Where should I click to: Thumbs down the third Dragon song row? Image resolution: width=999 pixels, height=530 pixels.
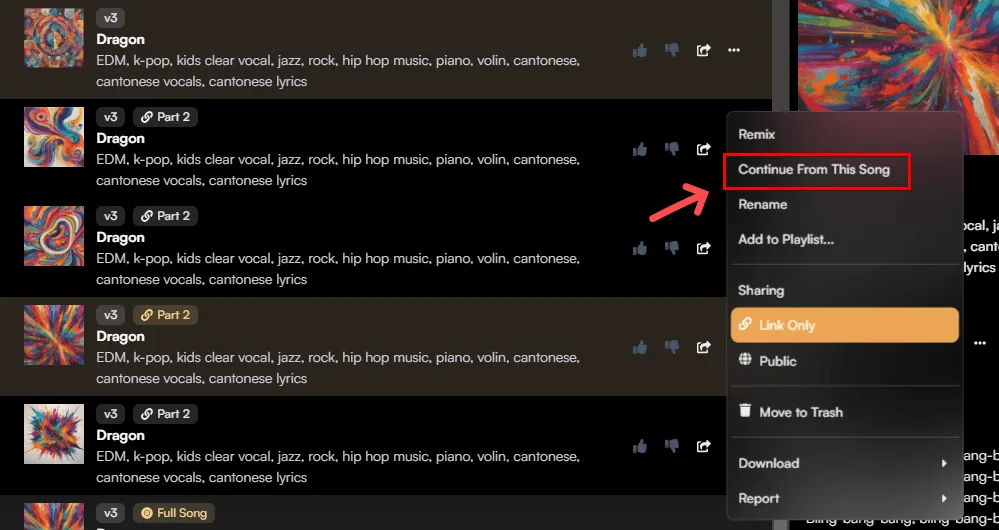(672, 248)
